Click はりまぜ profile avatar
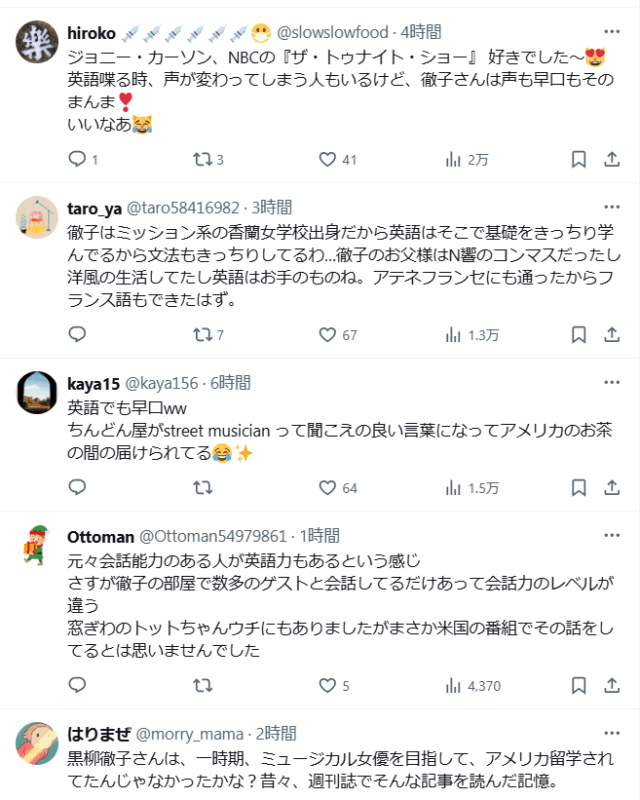Image resolution: width=640 pixels, height=800 pixels. (x=37, y=741)
